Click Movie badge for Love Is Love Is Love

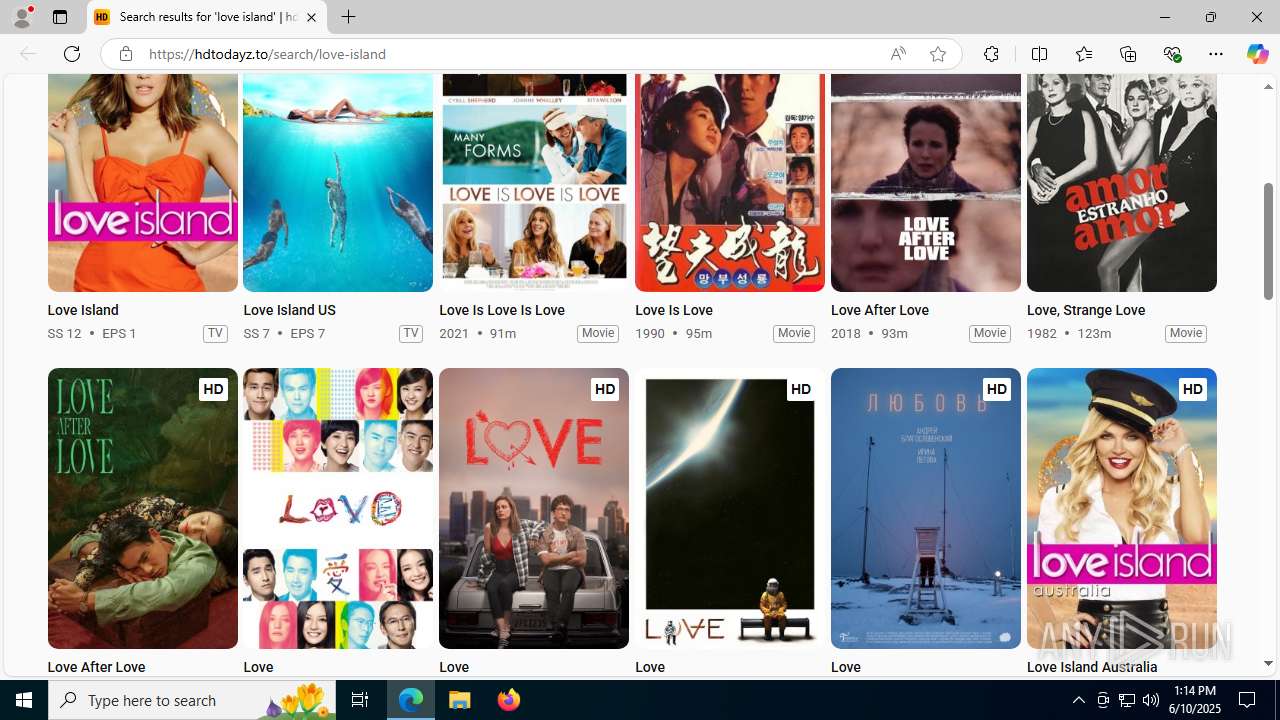(x=598, y=333)
